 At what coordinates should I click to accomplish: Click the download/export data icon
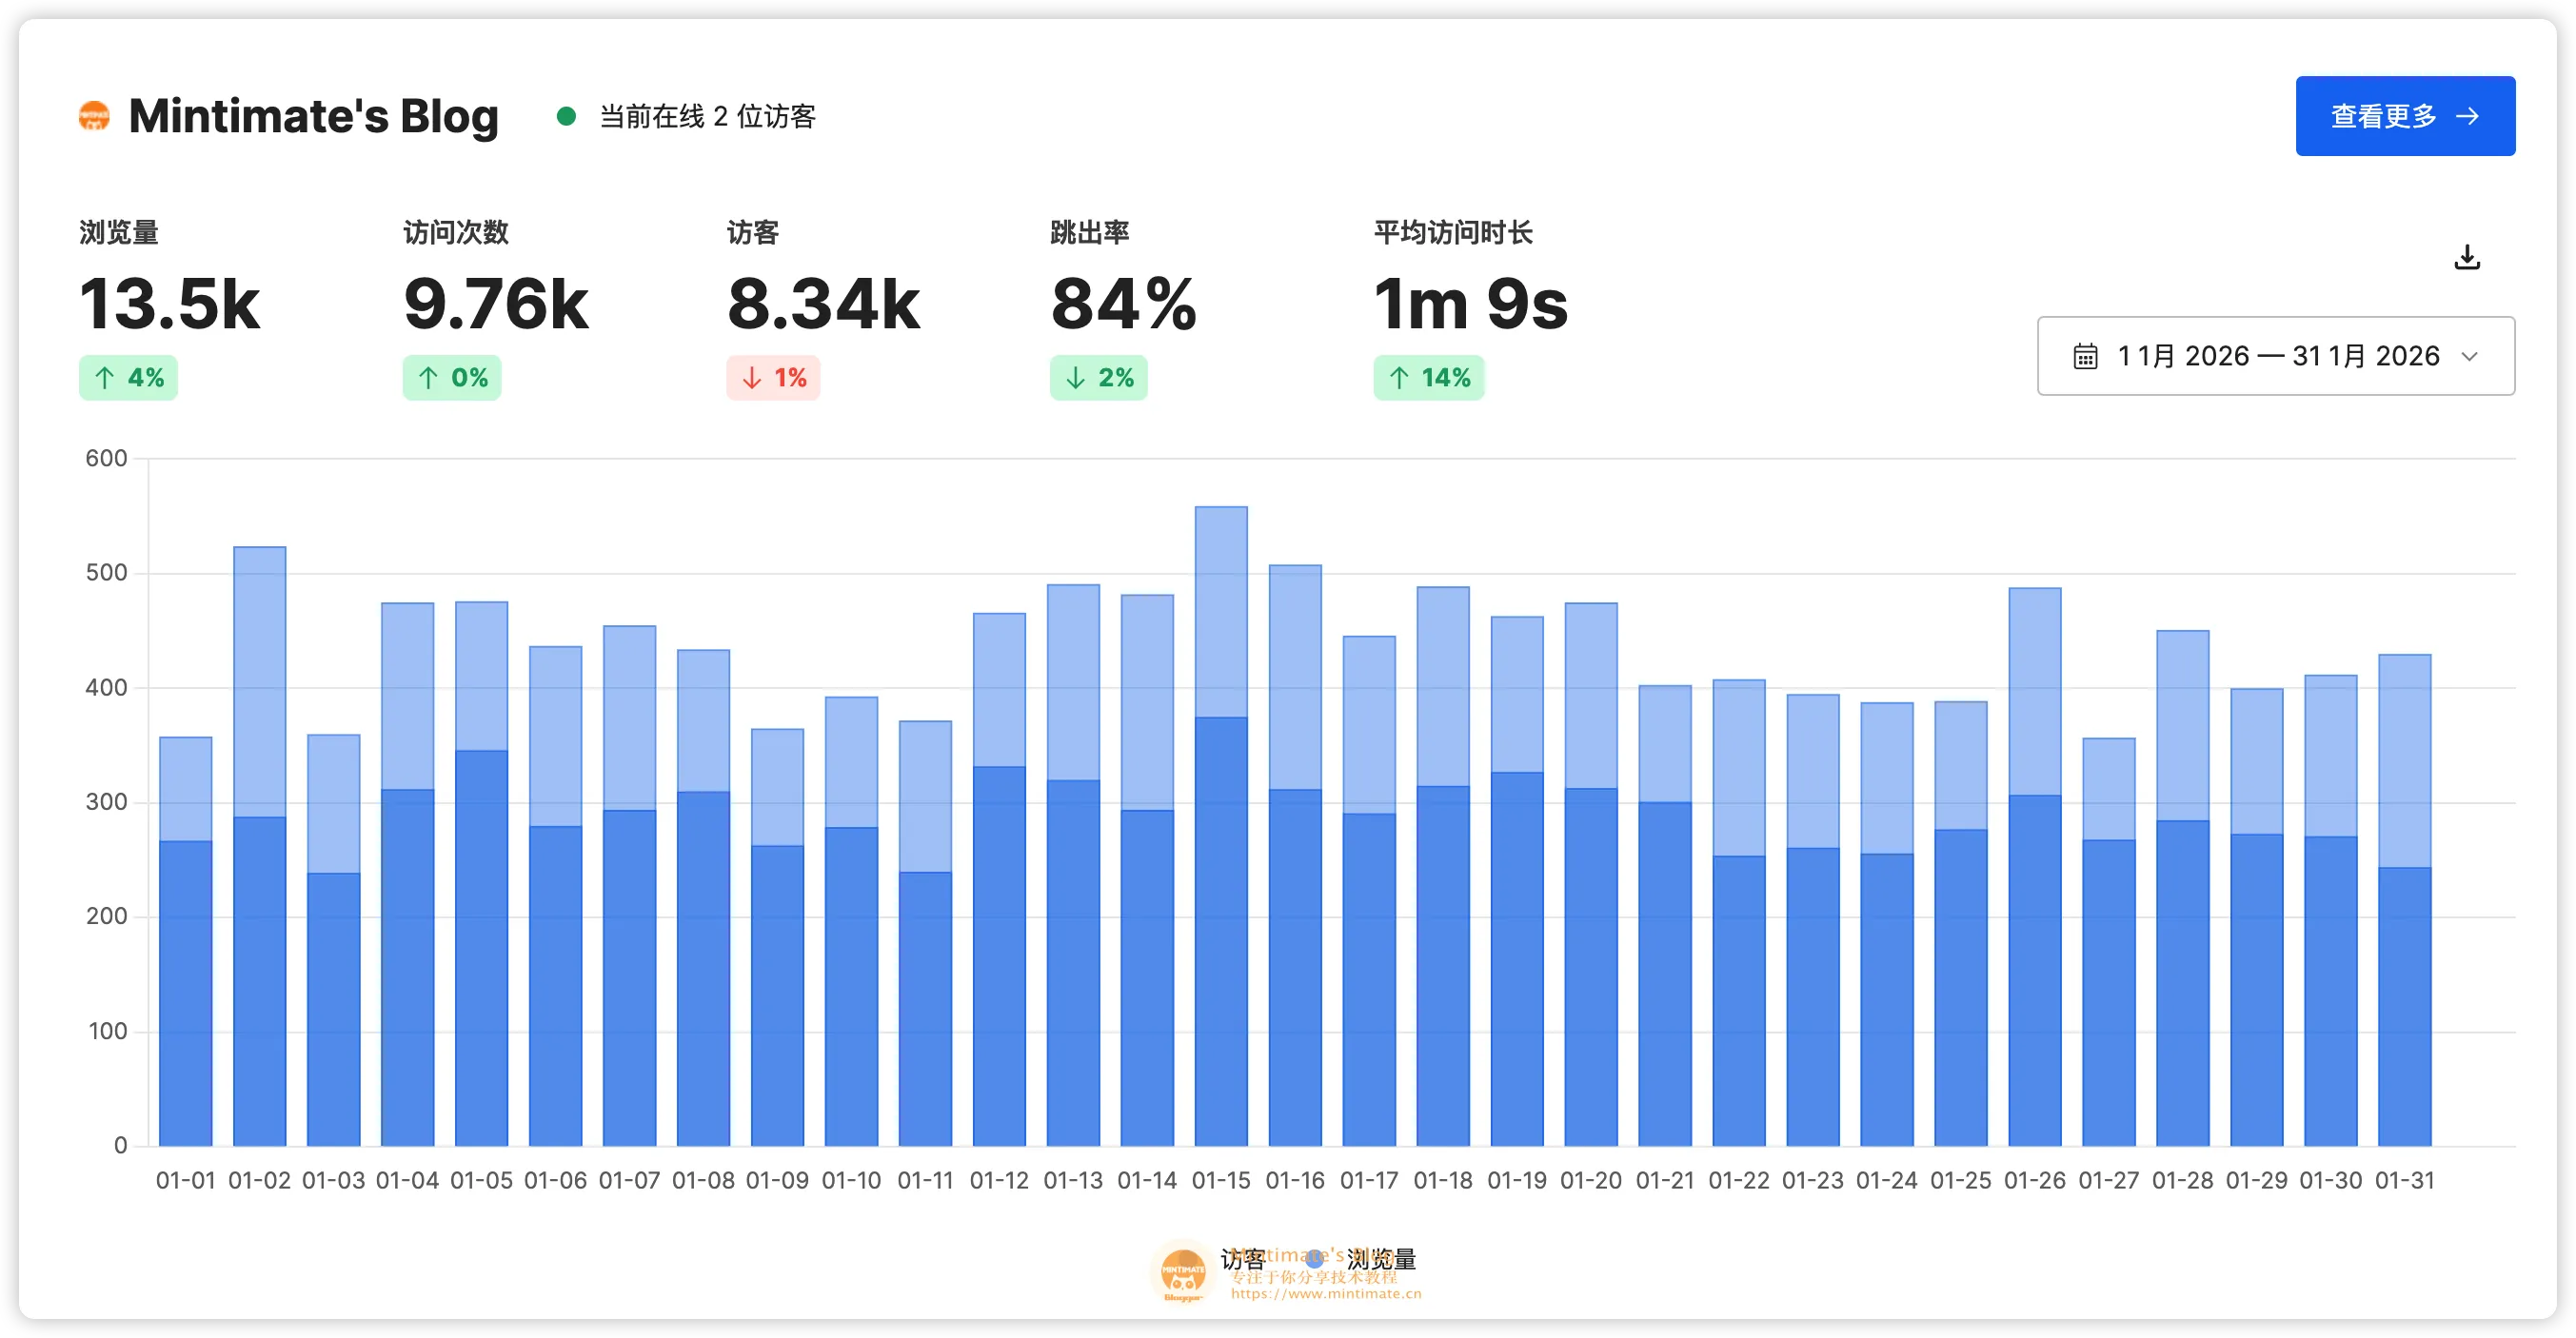2467,258
